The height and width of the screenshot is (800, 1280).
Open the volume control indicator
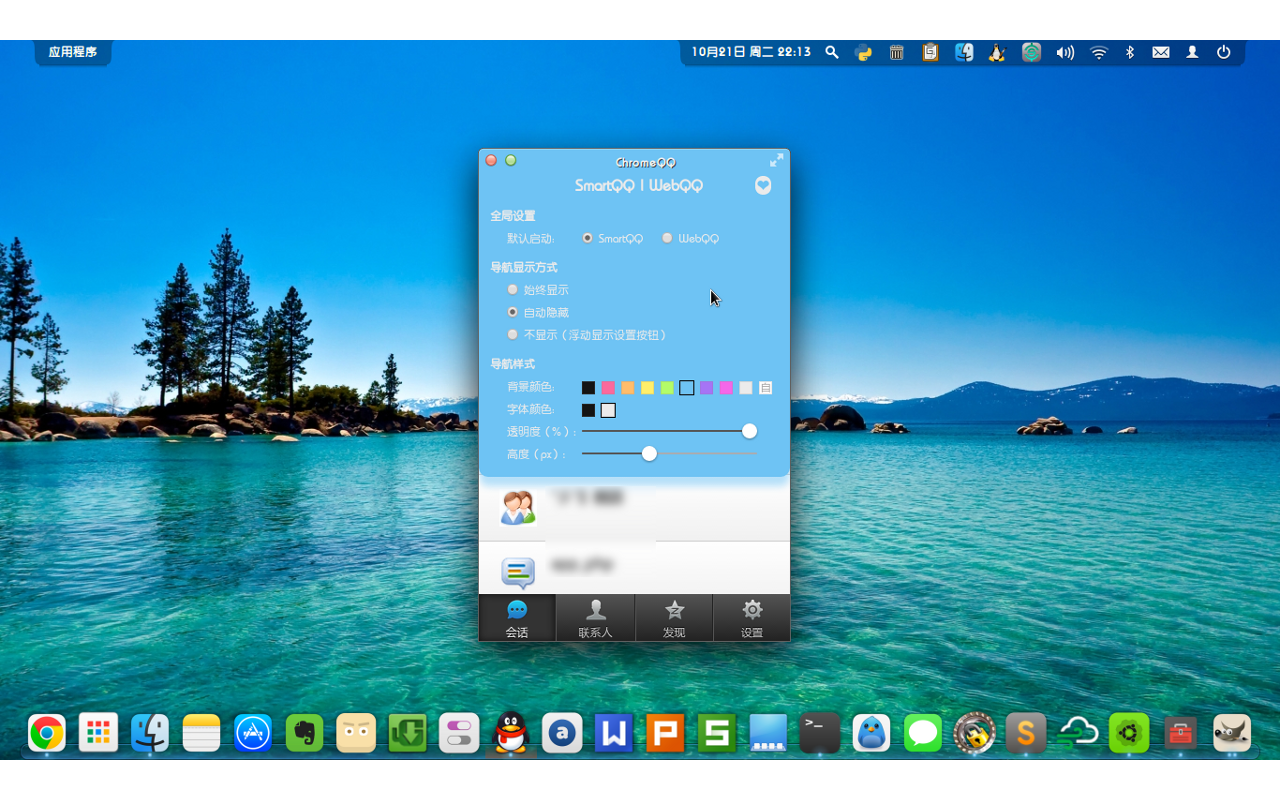pyautogui.click(x=1065, y=53)
